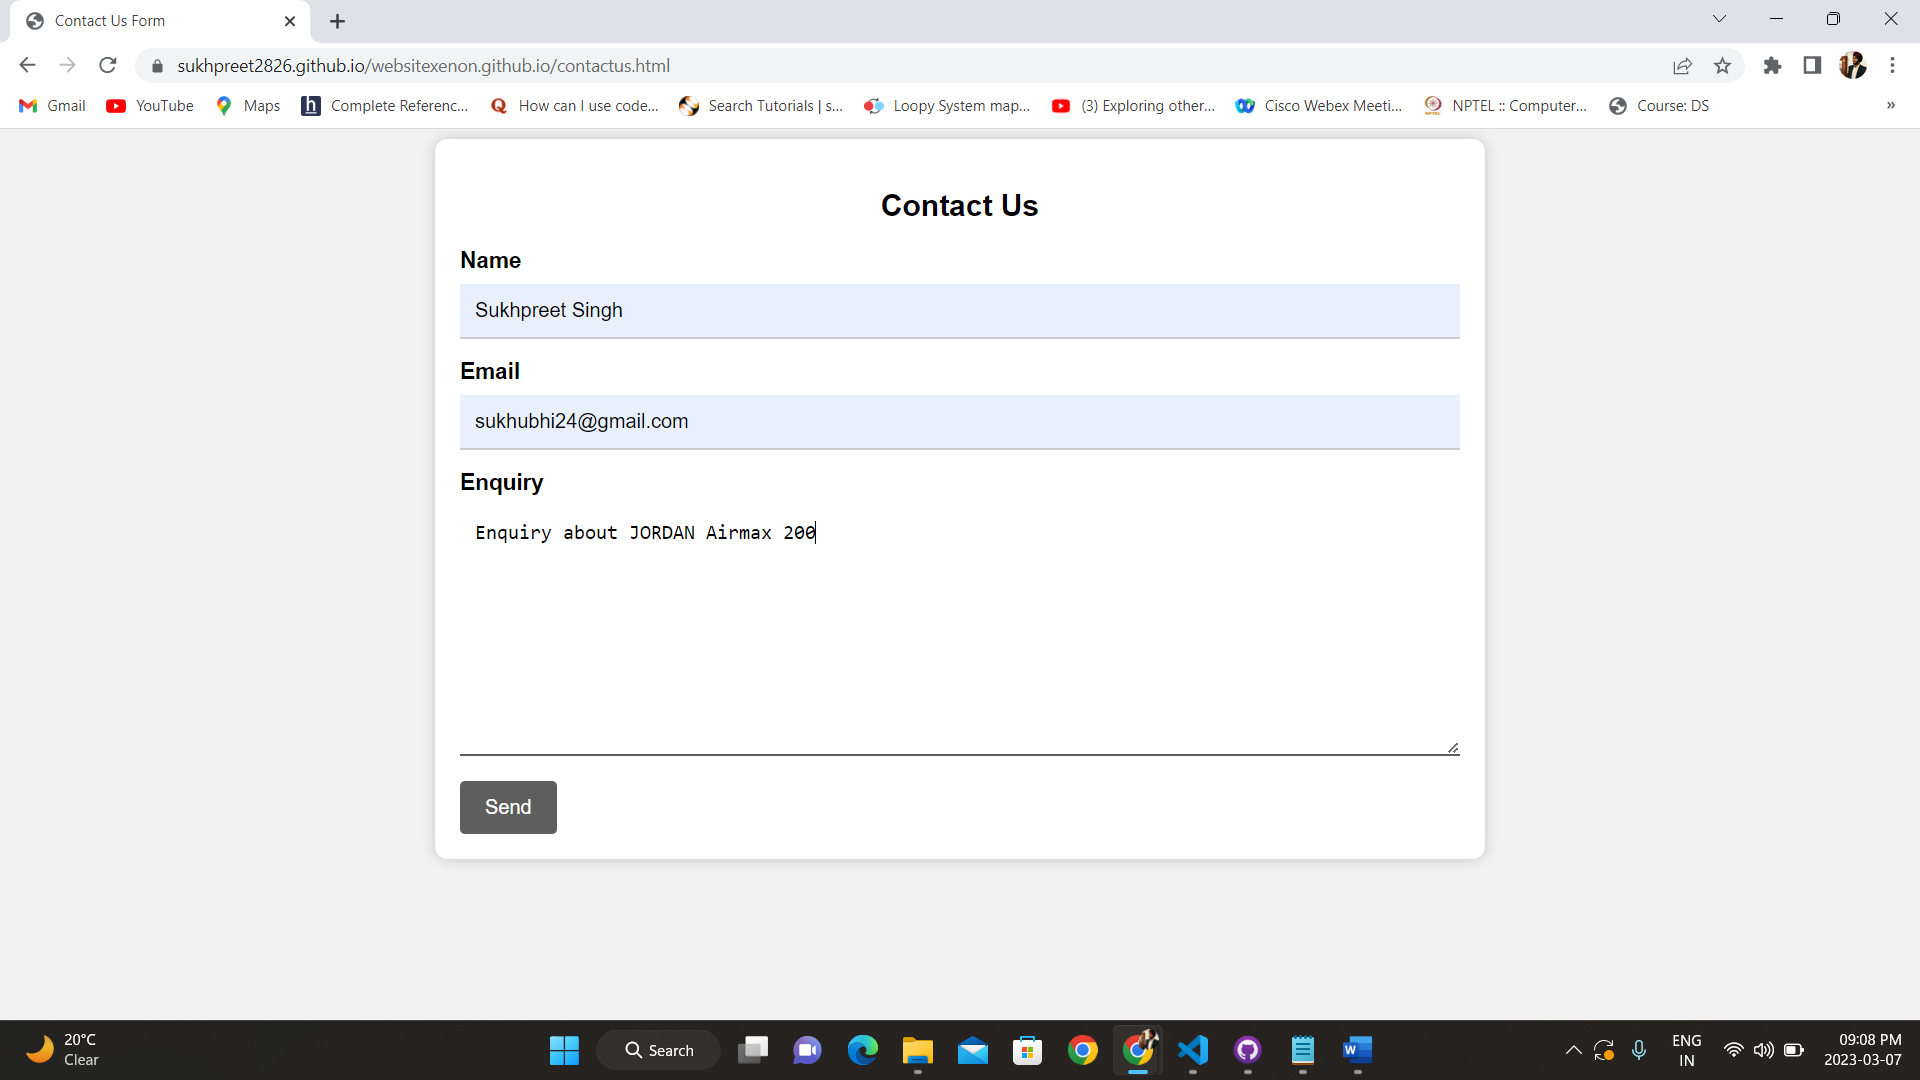Click the site lock icon
Image resolution: width=1920 pixels, height=1080 pixels.
157,66
